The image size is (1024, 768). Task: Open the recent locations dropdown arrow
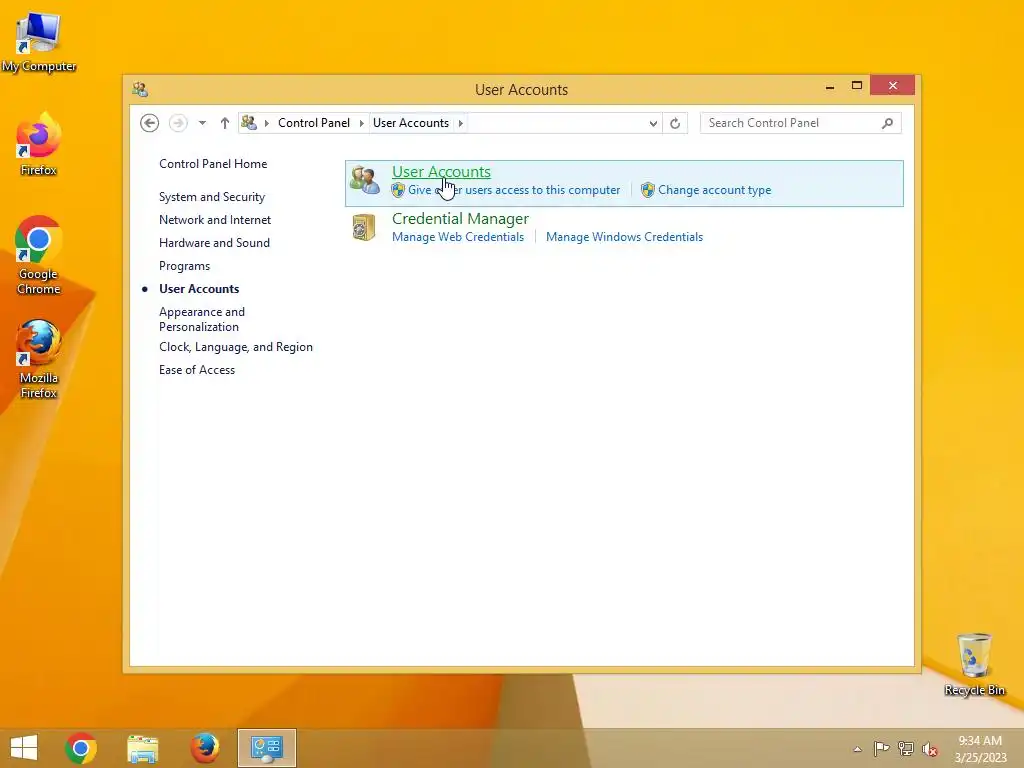(x=202, y=123)
